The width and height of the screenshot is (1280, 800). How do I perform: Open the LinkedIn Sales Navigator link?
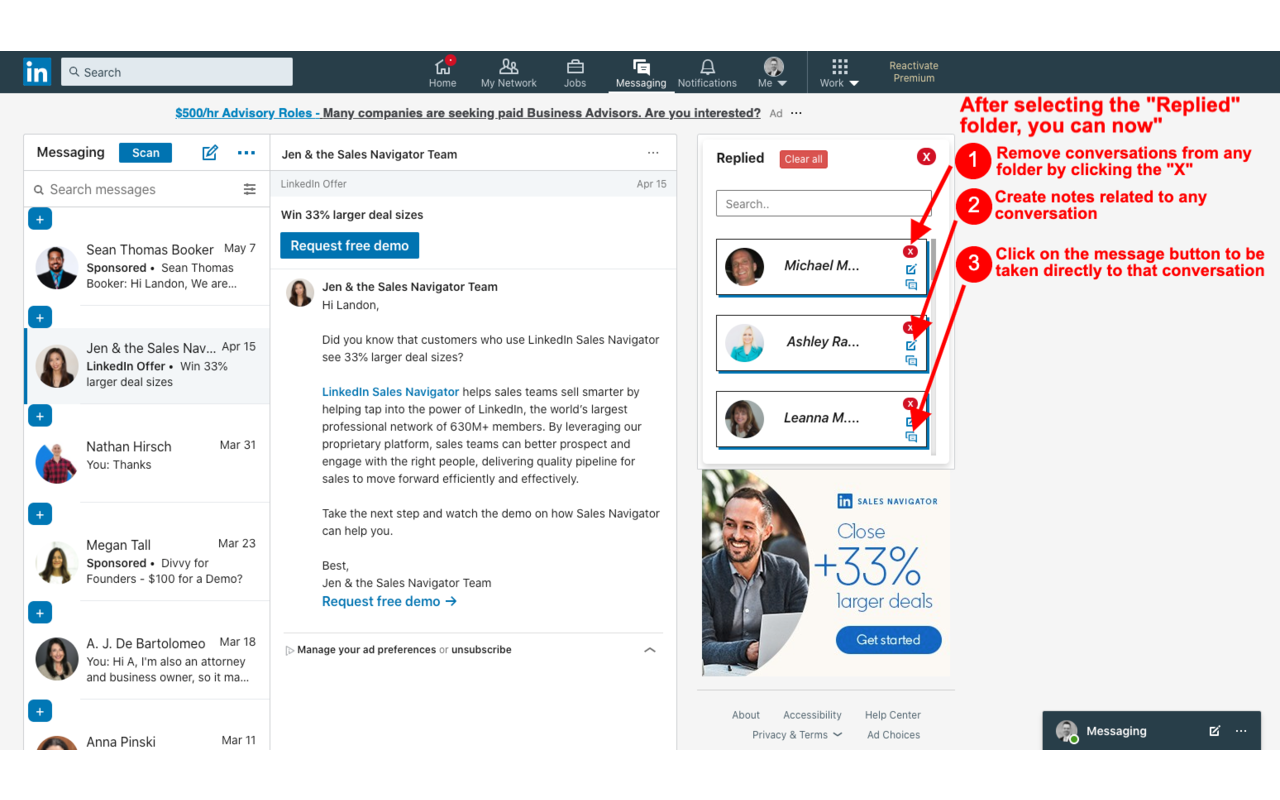click(390, 392)
